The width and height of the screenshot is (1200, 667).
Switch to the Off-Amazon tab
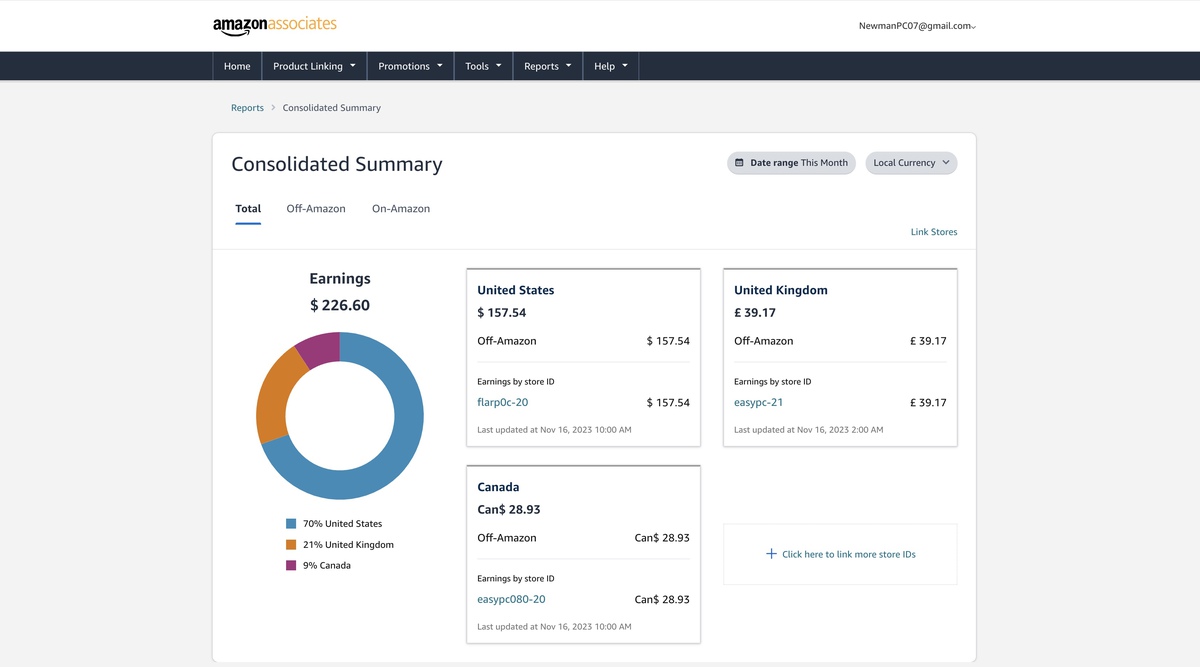coord(316,209)
